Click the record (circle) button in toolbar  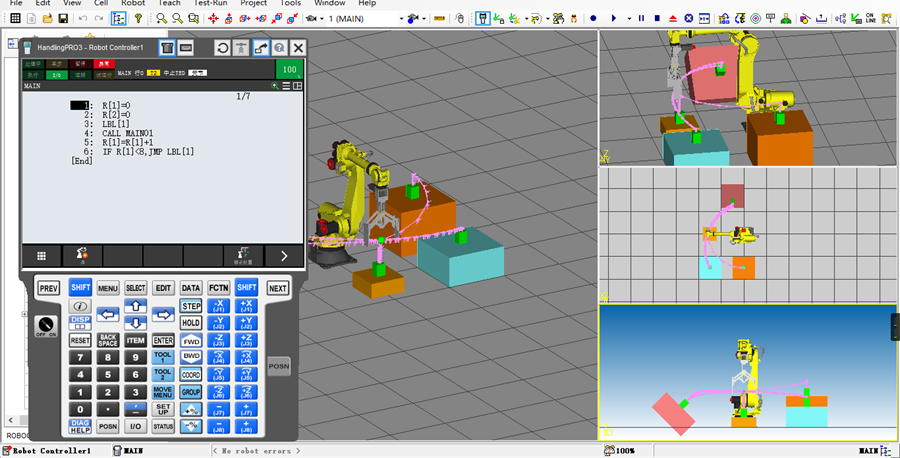[593, 18]
